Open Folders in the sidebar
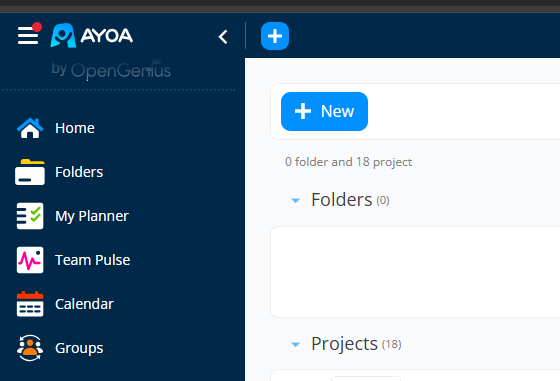The width and height of the screenshot is (560, 381). [x=79, y=172]
